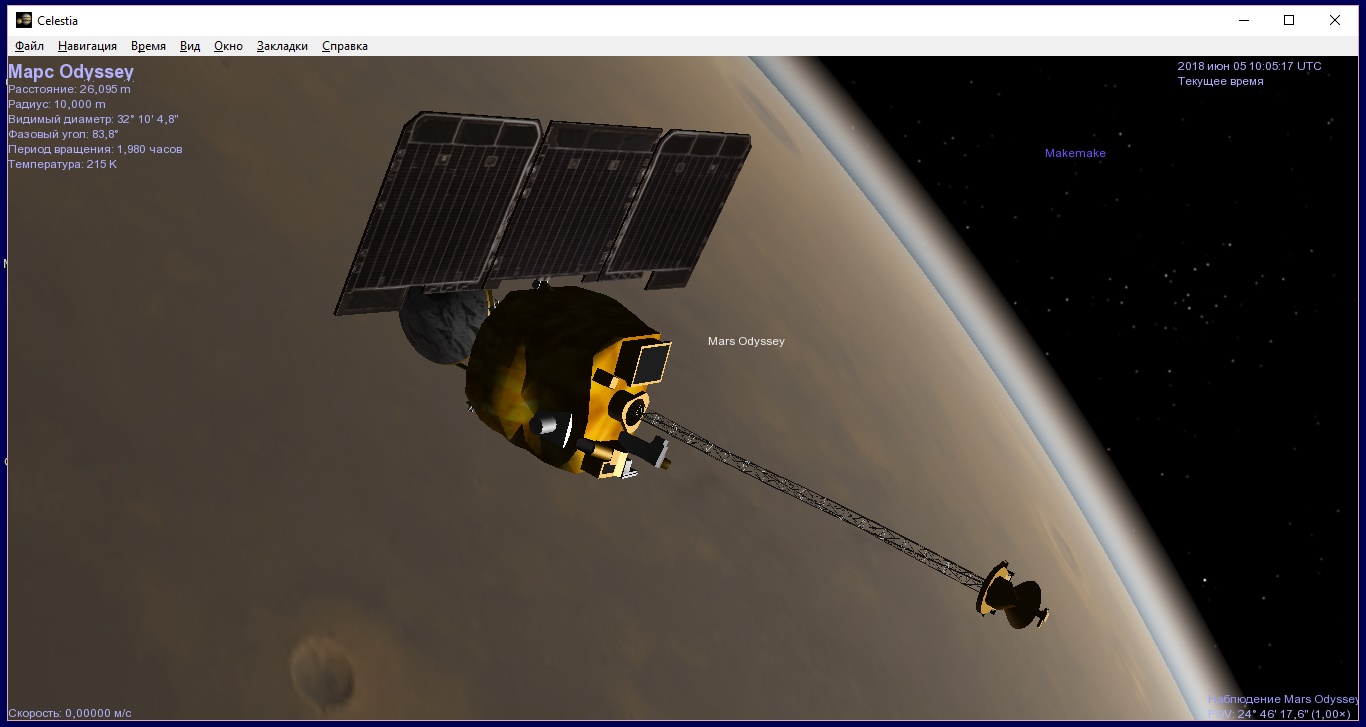
Task: Click the Скорость: 0,00000 м/с readout
Action: click(70, 713)
